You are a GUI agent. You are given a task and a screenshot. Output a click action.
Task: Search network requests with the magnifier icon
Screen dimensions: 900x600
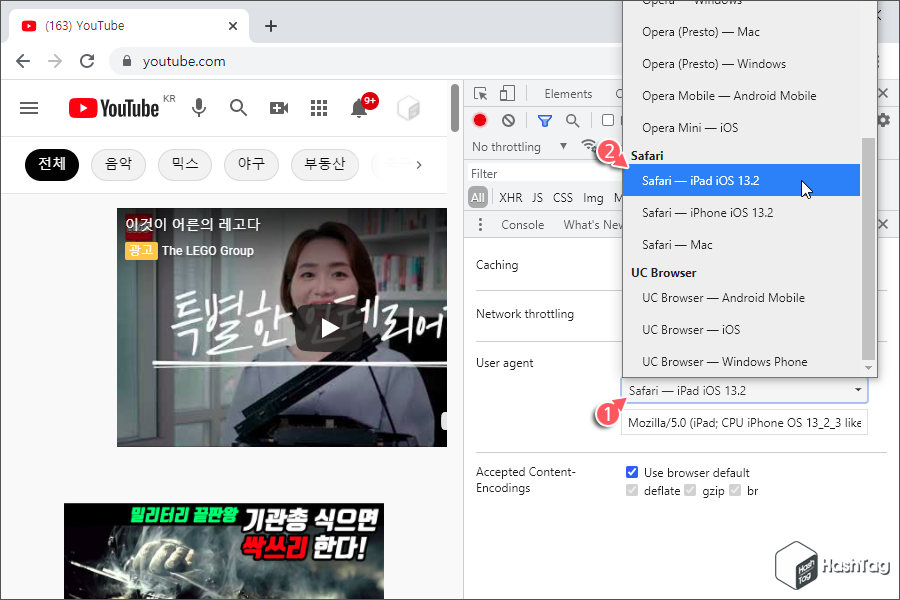[572, 119]
